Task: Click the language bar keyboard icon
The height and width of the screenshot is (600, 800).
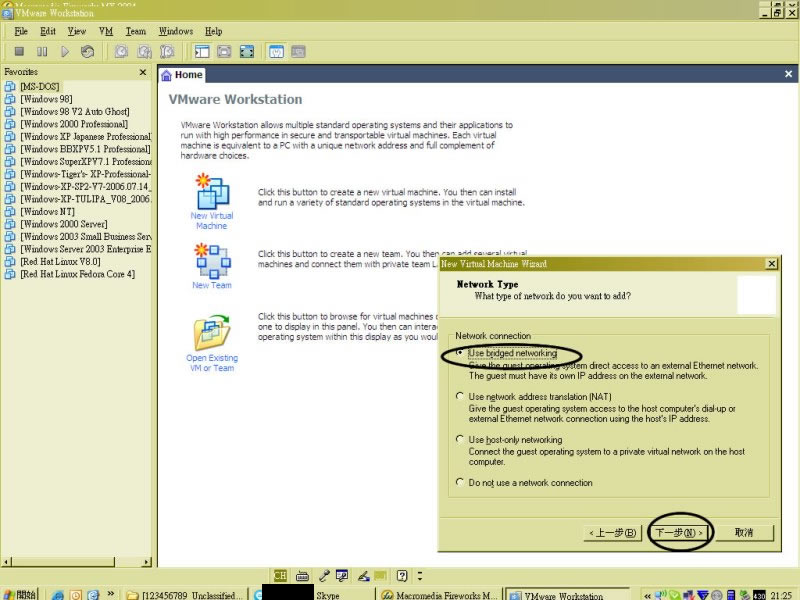Action: [302, 576]
